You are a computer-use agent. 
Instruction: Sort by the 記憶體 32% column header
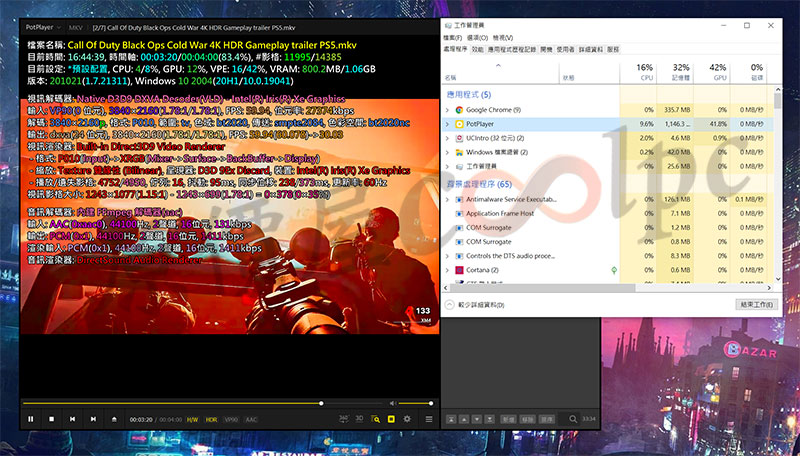[x=675, y=72]
